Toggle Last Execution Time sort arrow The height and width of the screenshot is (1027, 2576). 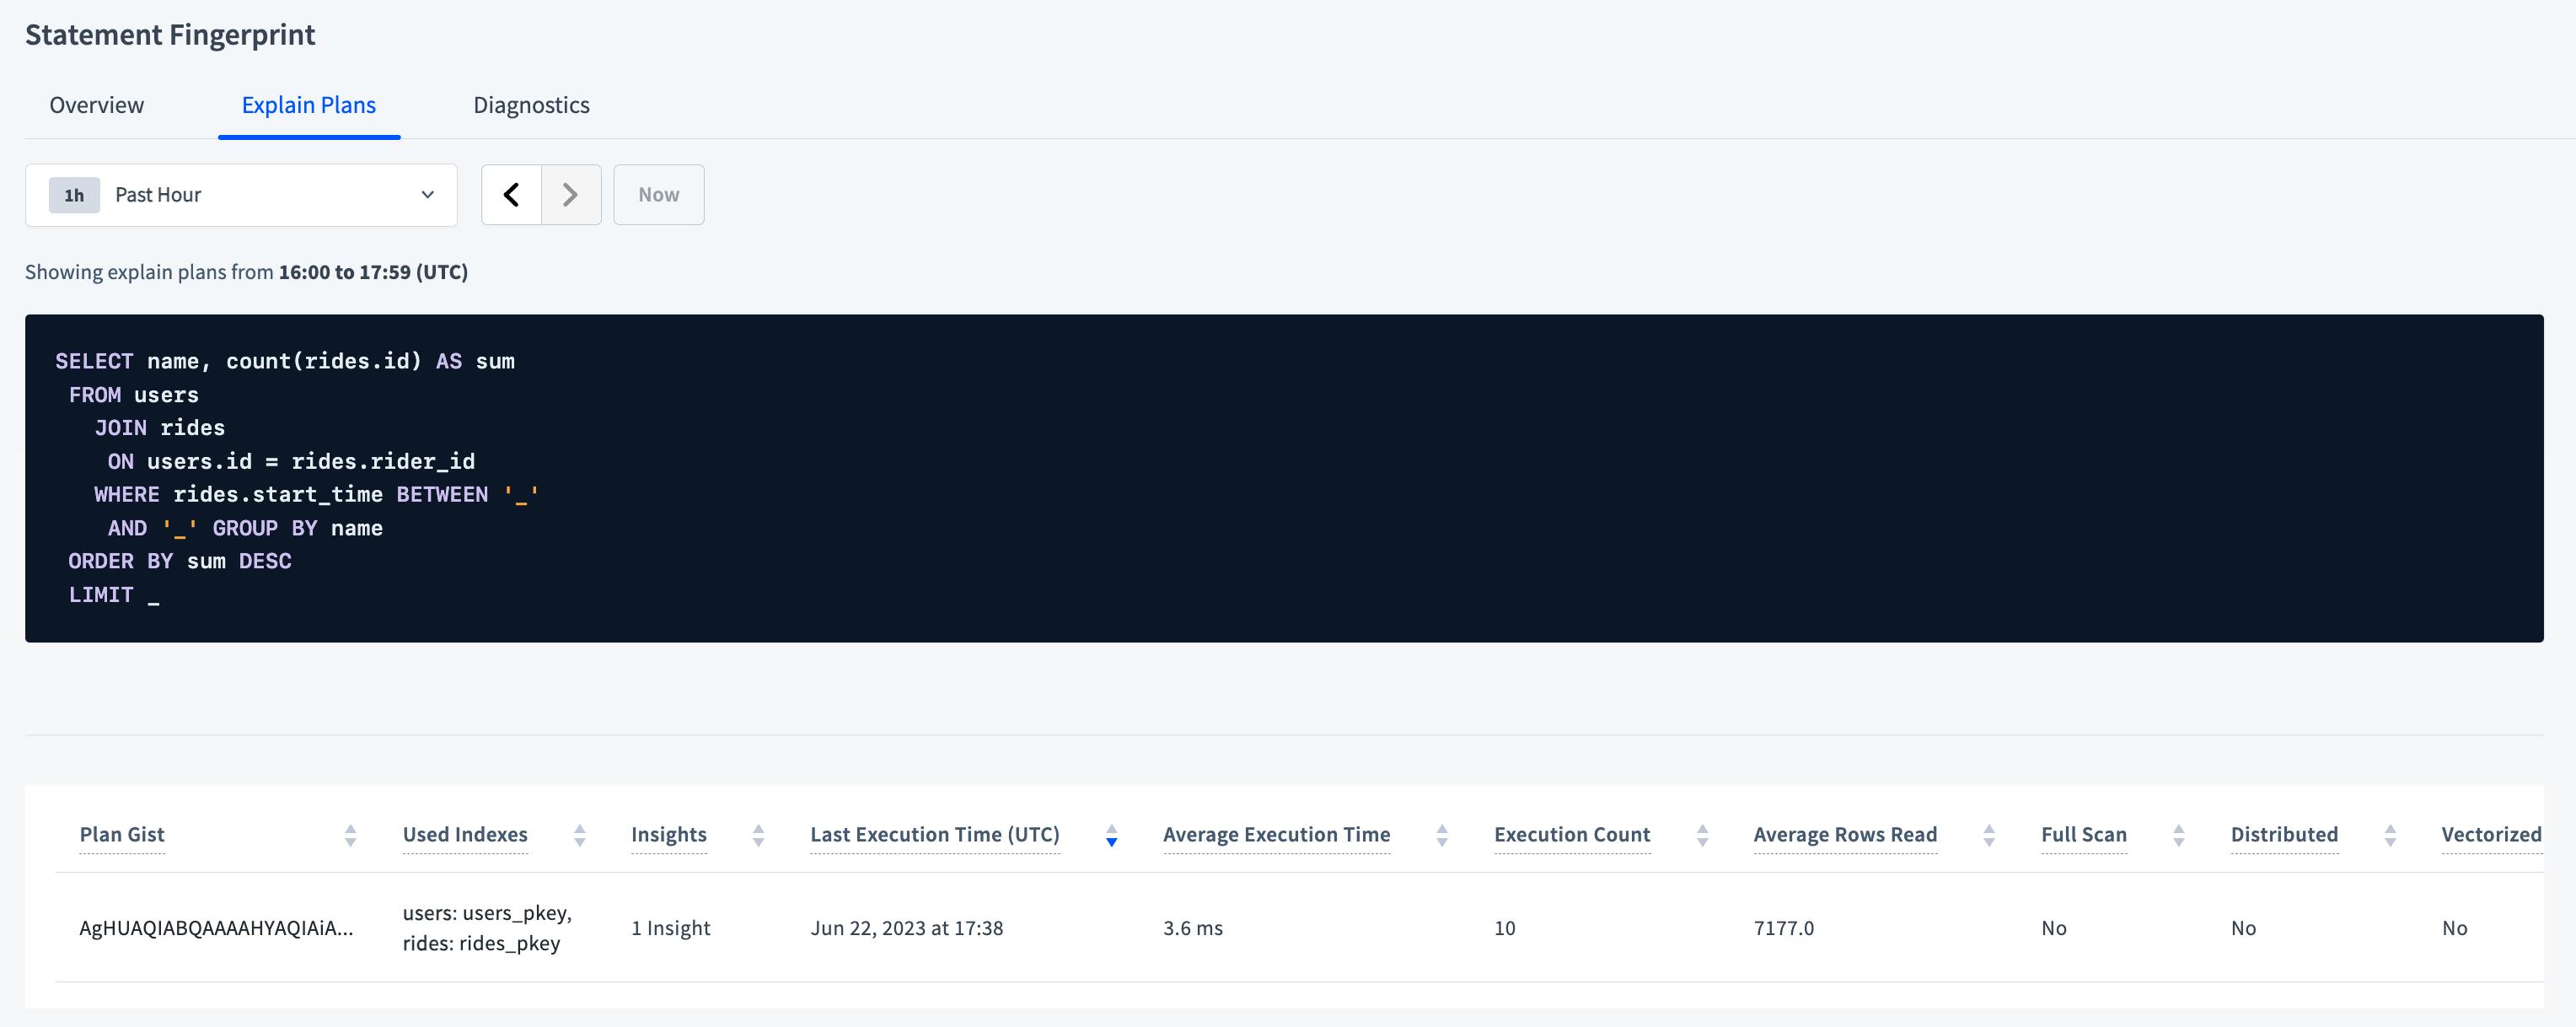pos(1111,836)
